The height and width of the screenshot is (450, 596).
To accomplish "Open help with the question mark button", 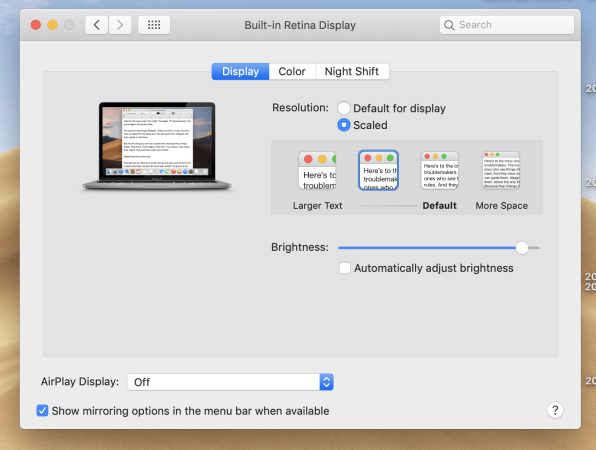I will 555,410.
